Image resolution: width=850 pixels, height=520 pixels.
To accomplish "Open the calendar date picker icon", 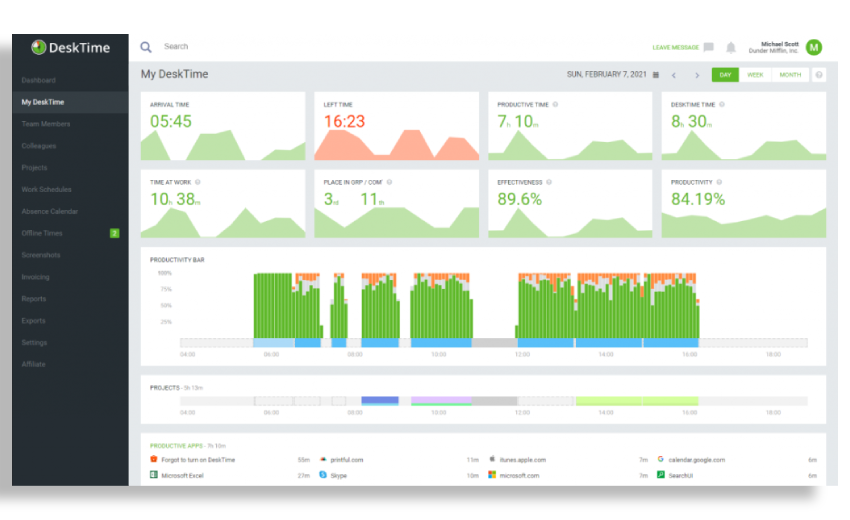I will click(x=656, y=75).
